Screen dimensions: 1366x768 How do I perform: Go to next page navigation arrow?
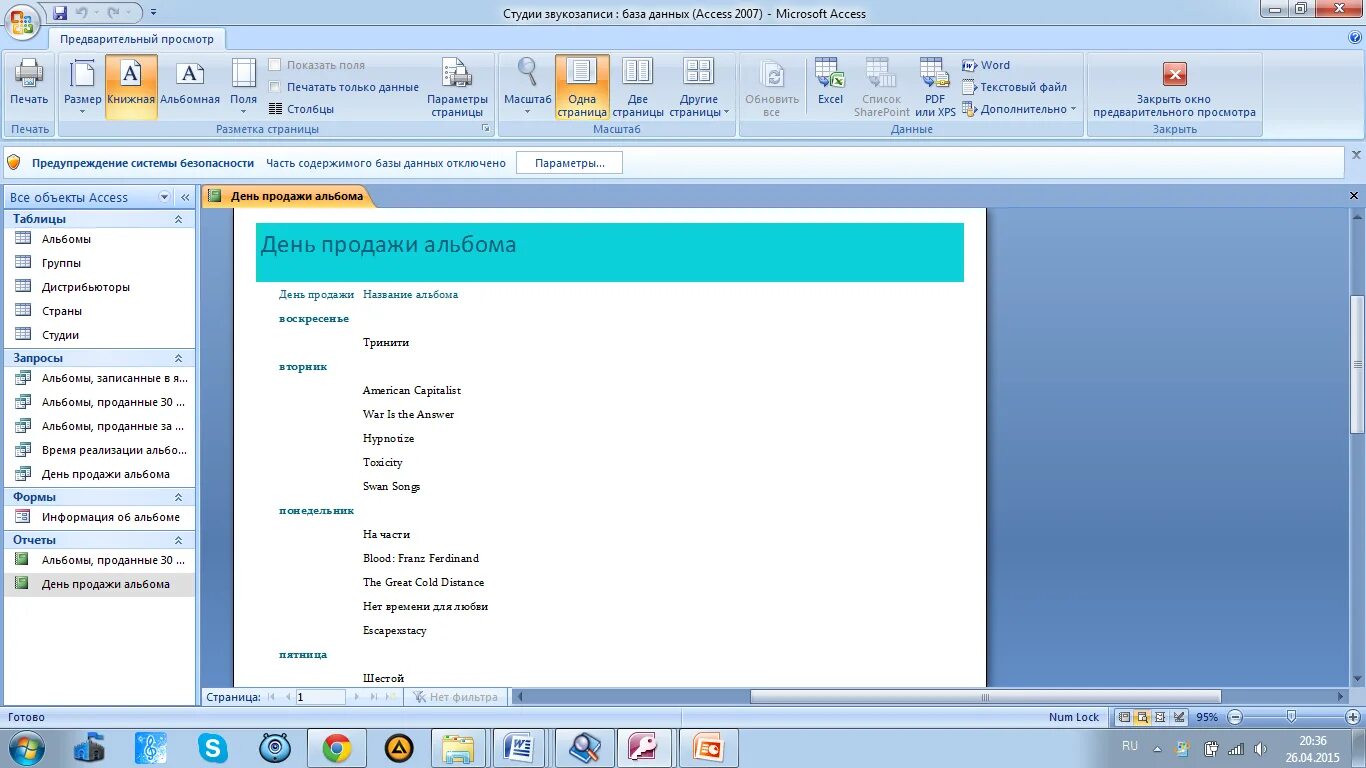356,697
